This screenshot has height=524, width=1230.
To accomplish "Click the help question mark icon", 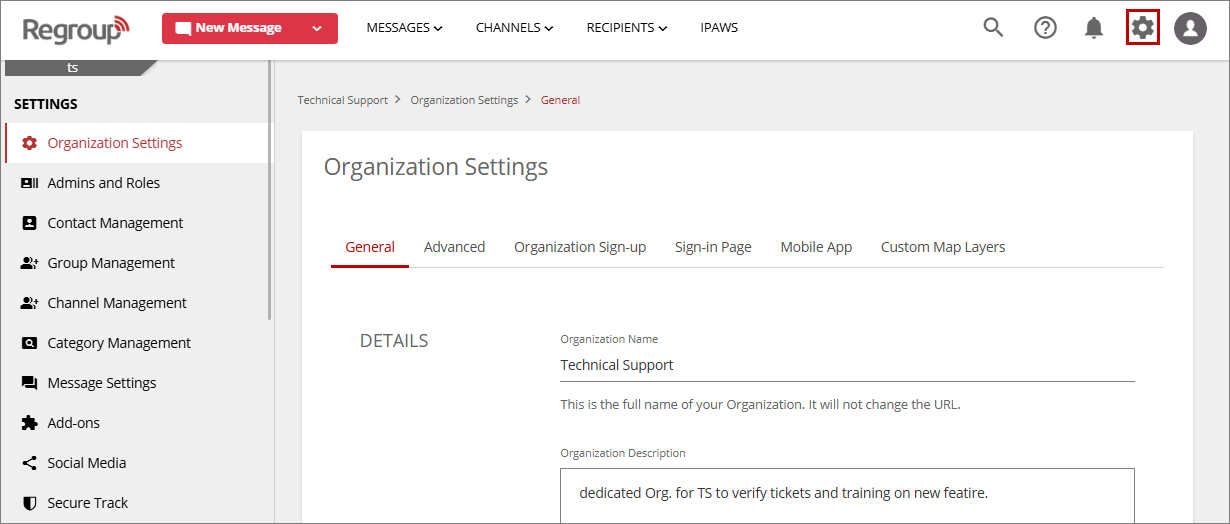I will [x=1045, y=28].
